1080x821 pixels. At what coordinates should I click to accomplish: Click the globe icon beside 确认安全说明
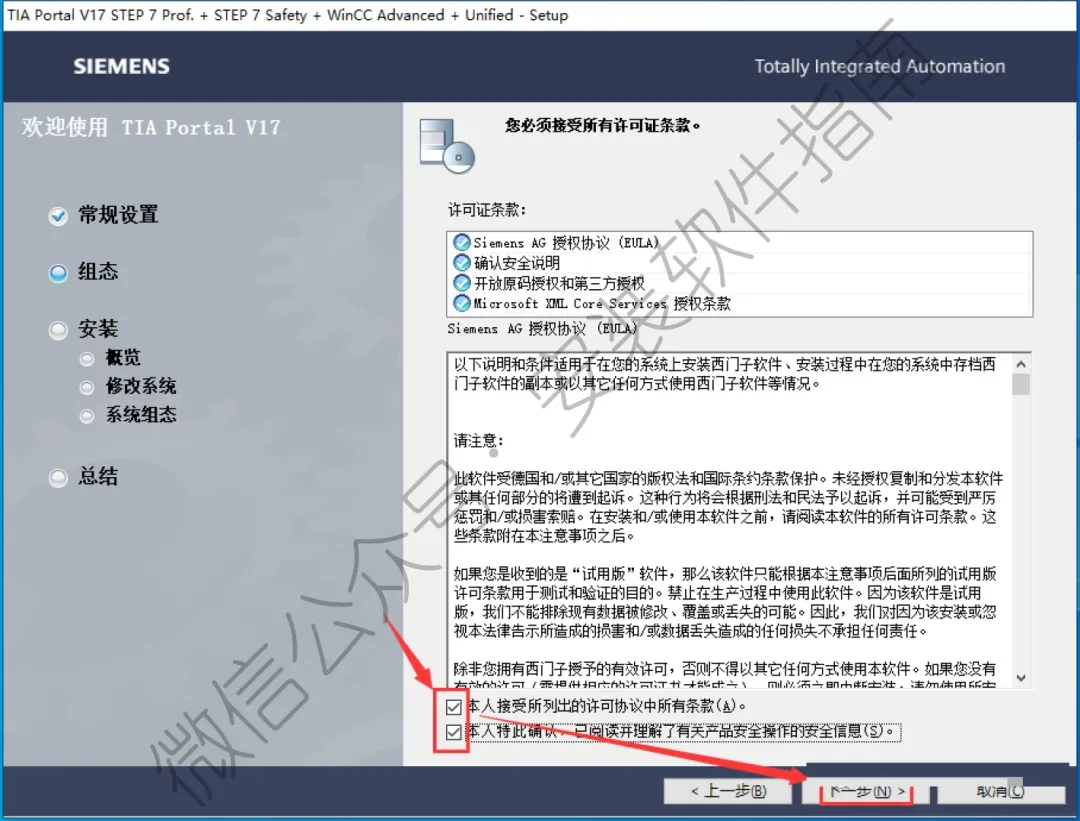[x=461, y=262]
